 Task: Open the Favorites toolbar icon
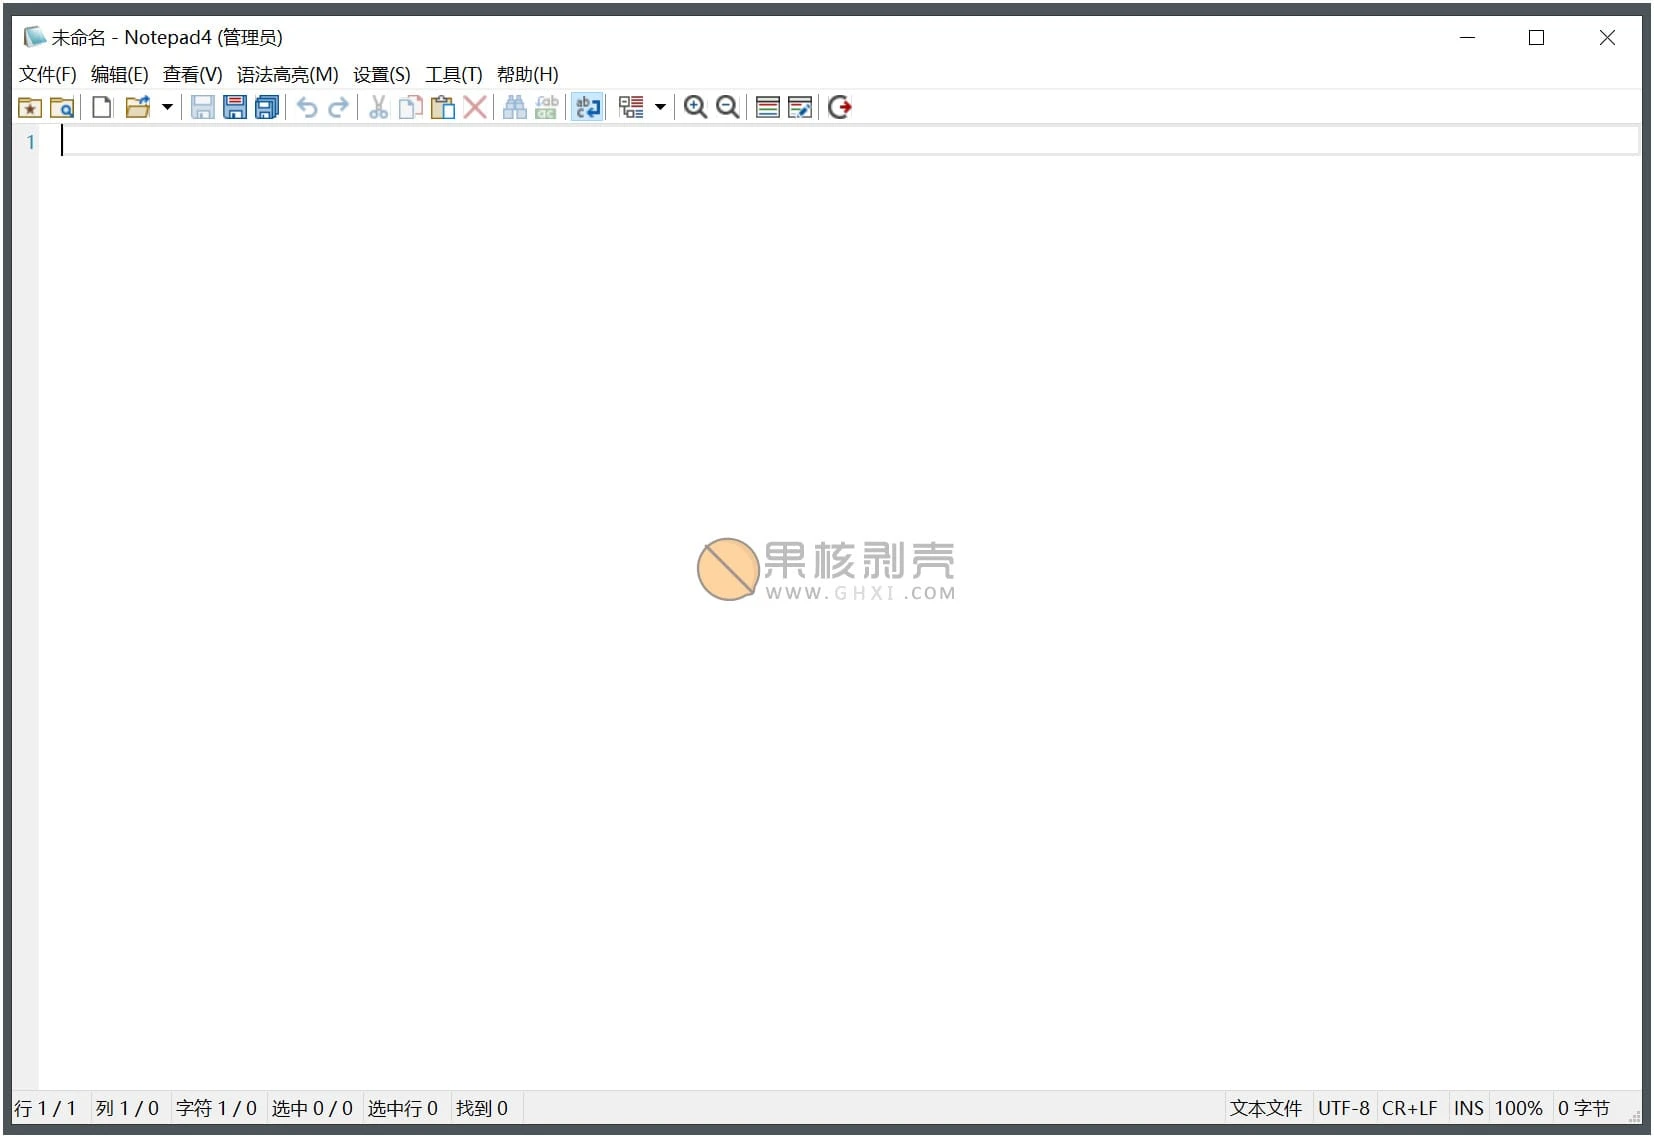[x=30, y=107]
